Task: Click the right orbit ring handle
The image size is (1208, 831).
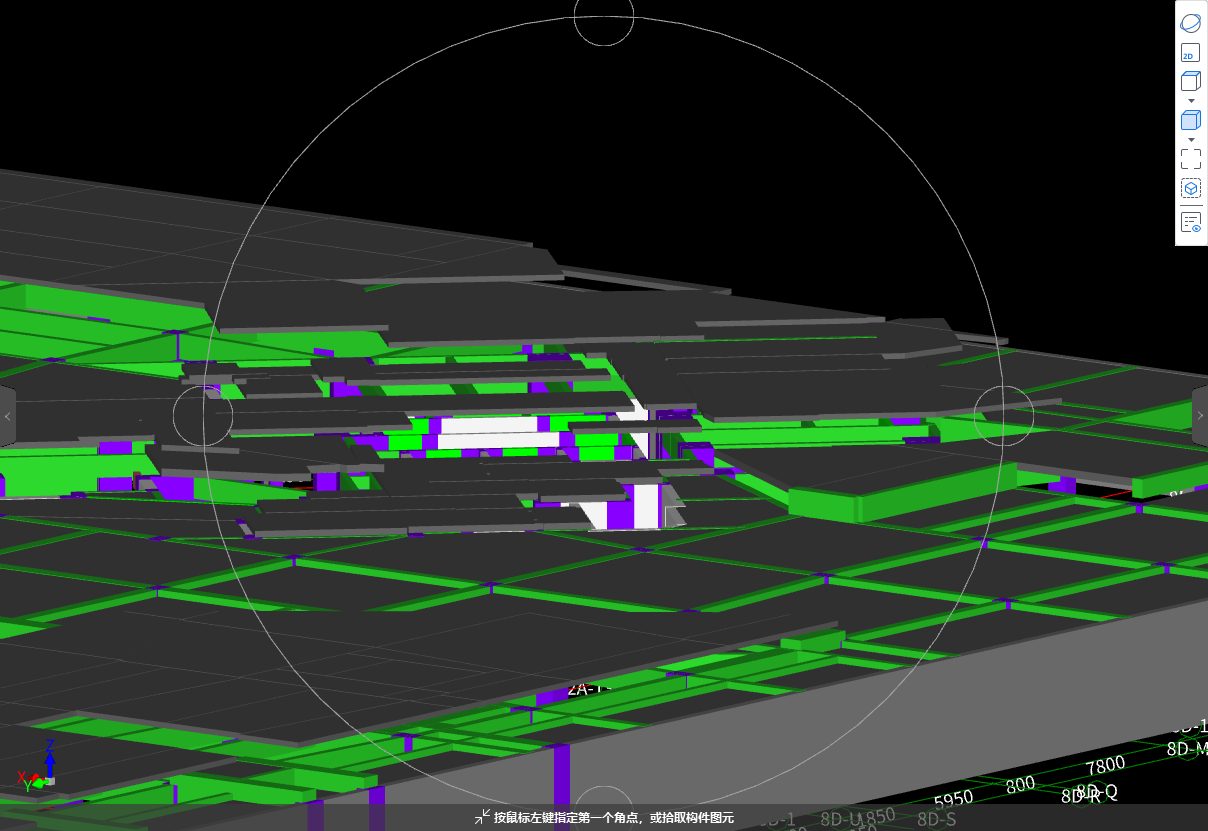Action: pyautogui.click(x=1004, y=416)
